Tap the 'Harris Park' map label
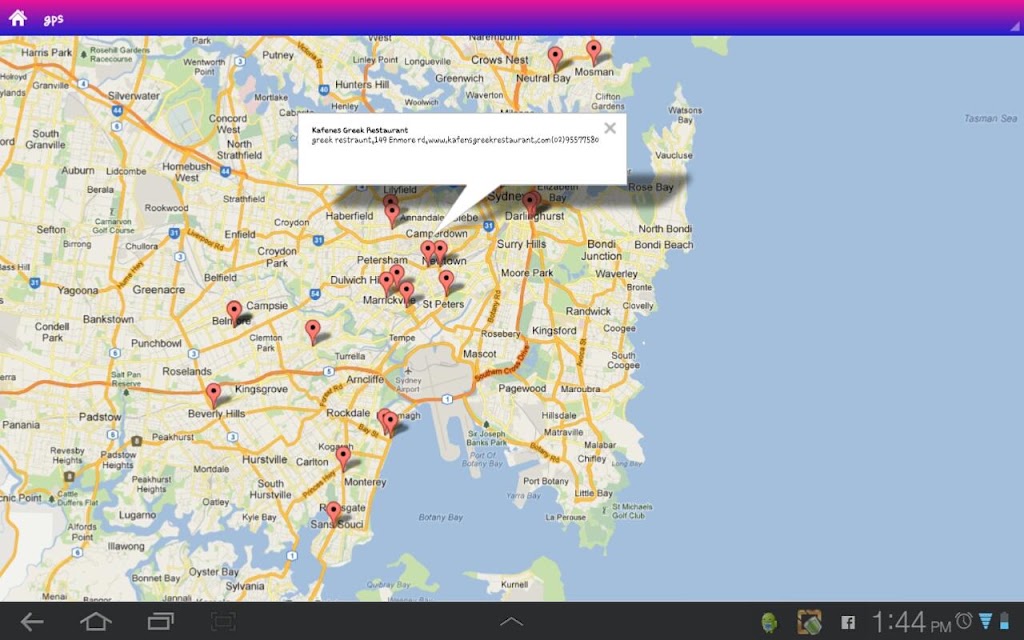The width and height of the screenshot is (1024, 640). [x=46, y=52]
